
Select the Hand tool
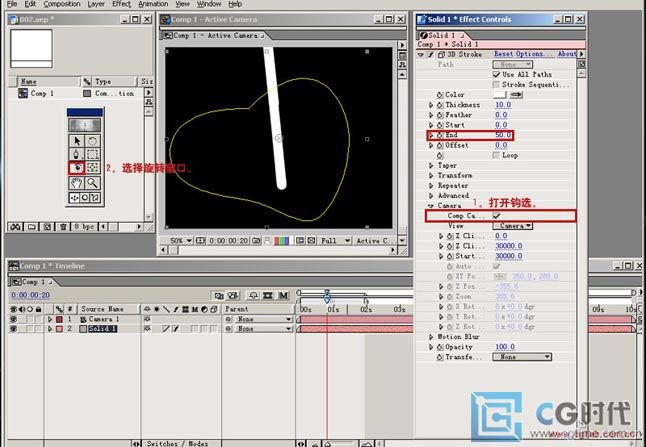pos(77,183)
